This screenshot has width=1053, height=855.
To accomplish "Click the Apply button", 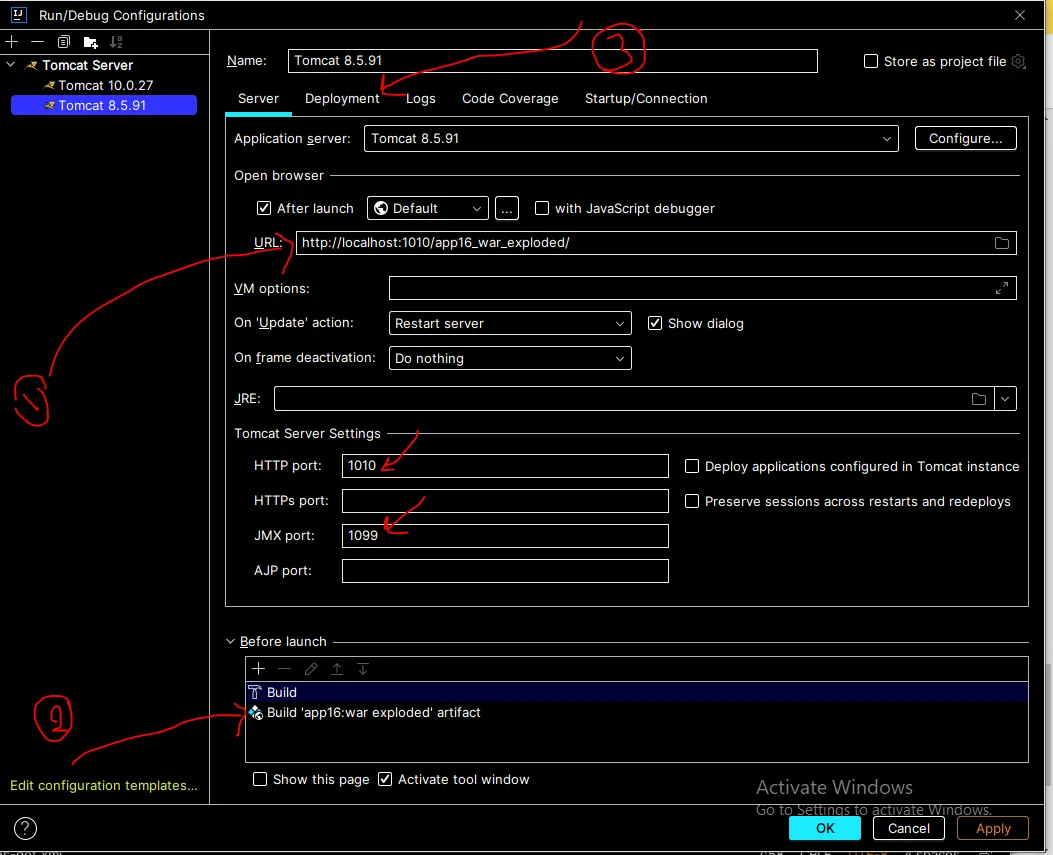I will (993, 828).
